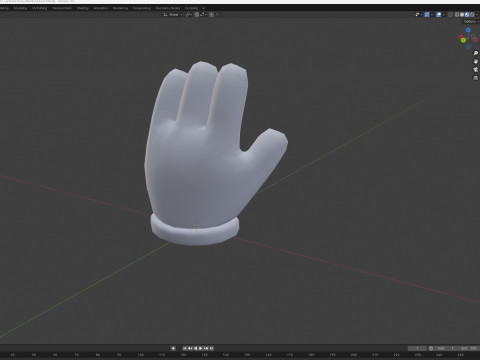Click the Start frame field

[x=445, y=348]
